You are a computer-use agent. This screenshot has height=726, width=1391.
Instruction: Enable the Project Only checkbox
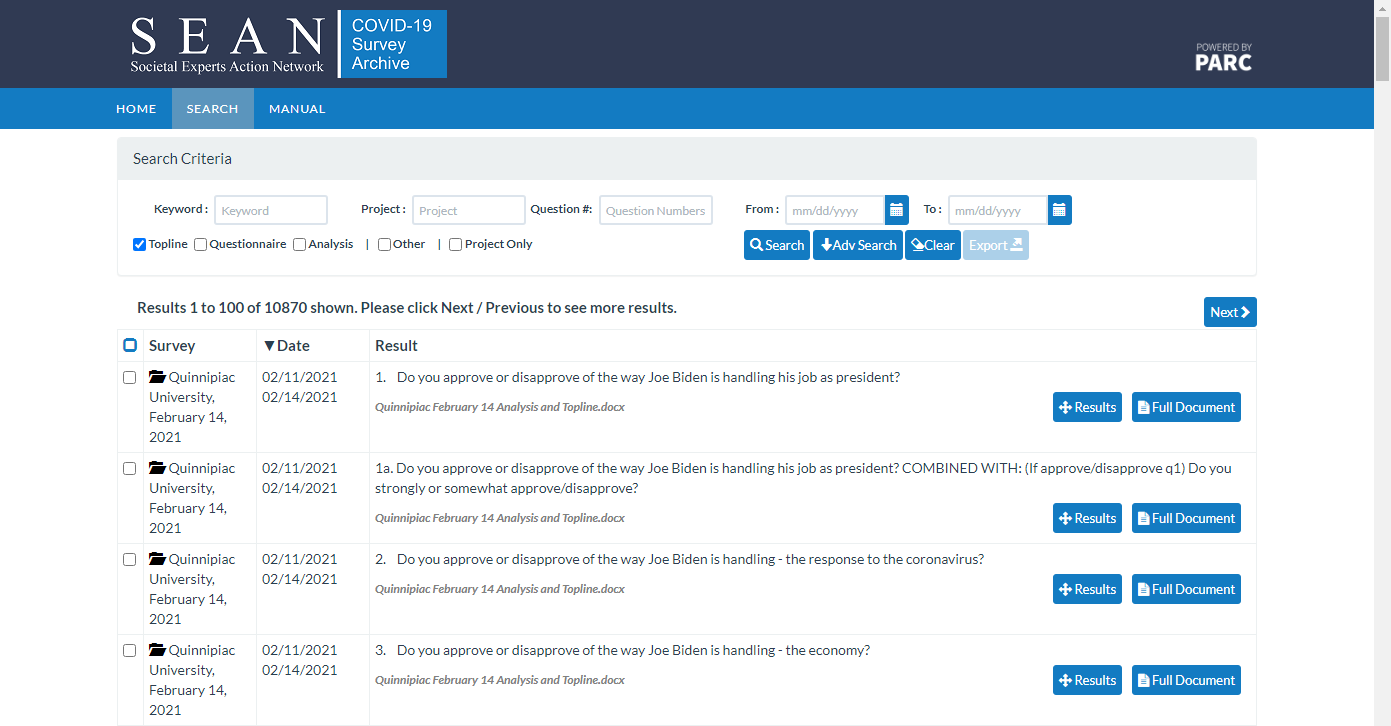click(x=455, y=244)
